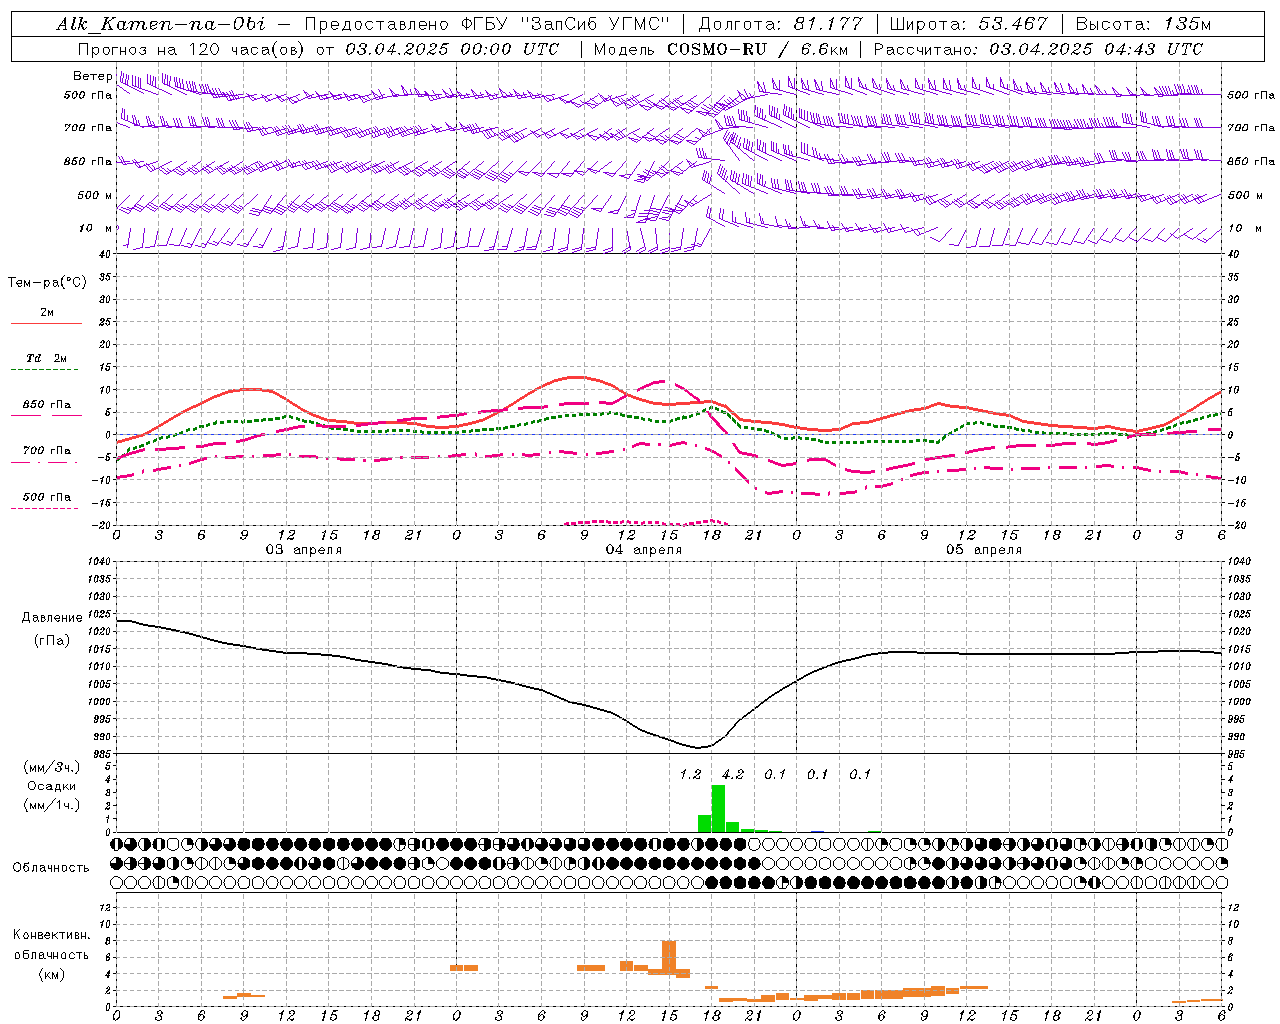The width and height of the screenshot is (1280, 1024).
Task: Click the 'Td 2м' dew point legend entry
Action: tap(47, 358)
